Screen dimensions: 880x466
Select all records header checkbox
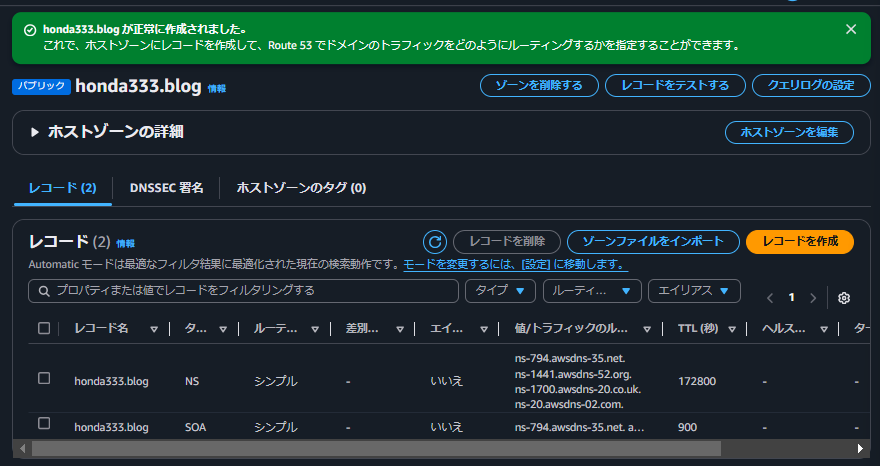pyautogui.click(x=44, y=328)
